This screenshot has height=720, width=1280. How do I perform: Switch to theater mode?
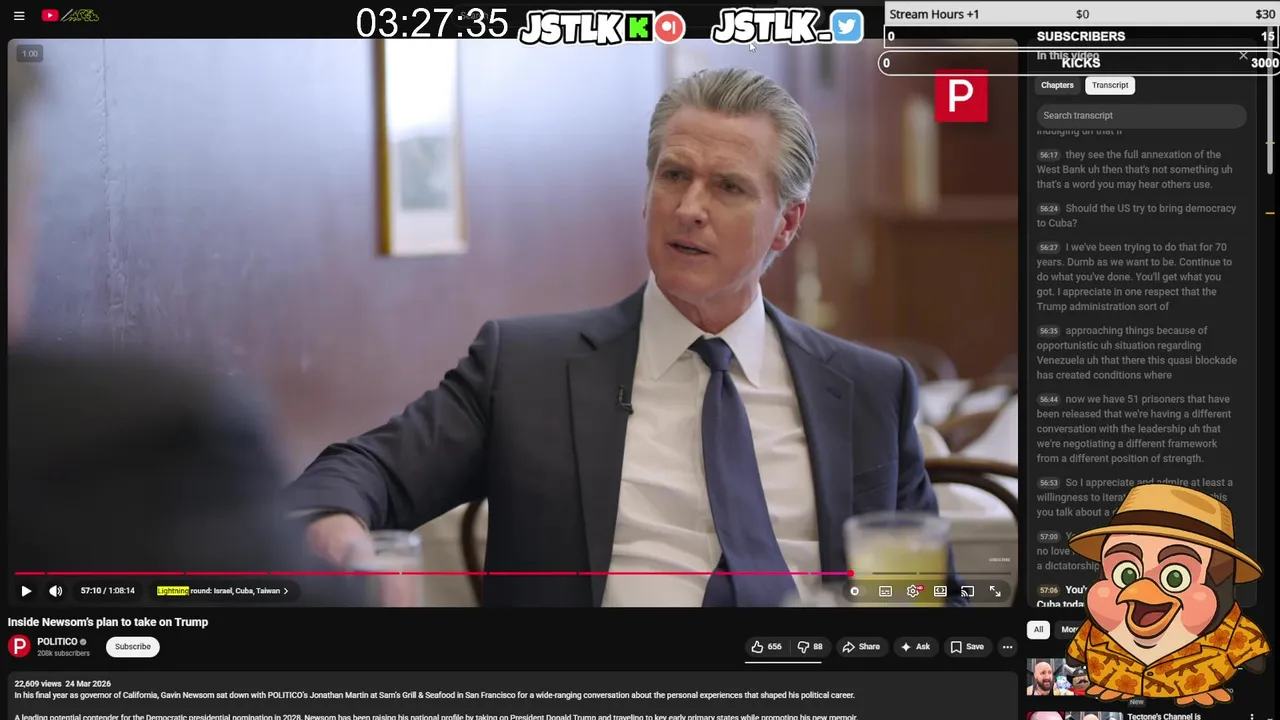[940, 591]
